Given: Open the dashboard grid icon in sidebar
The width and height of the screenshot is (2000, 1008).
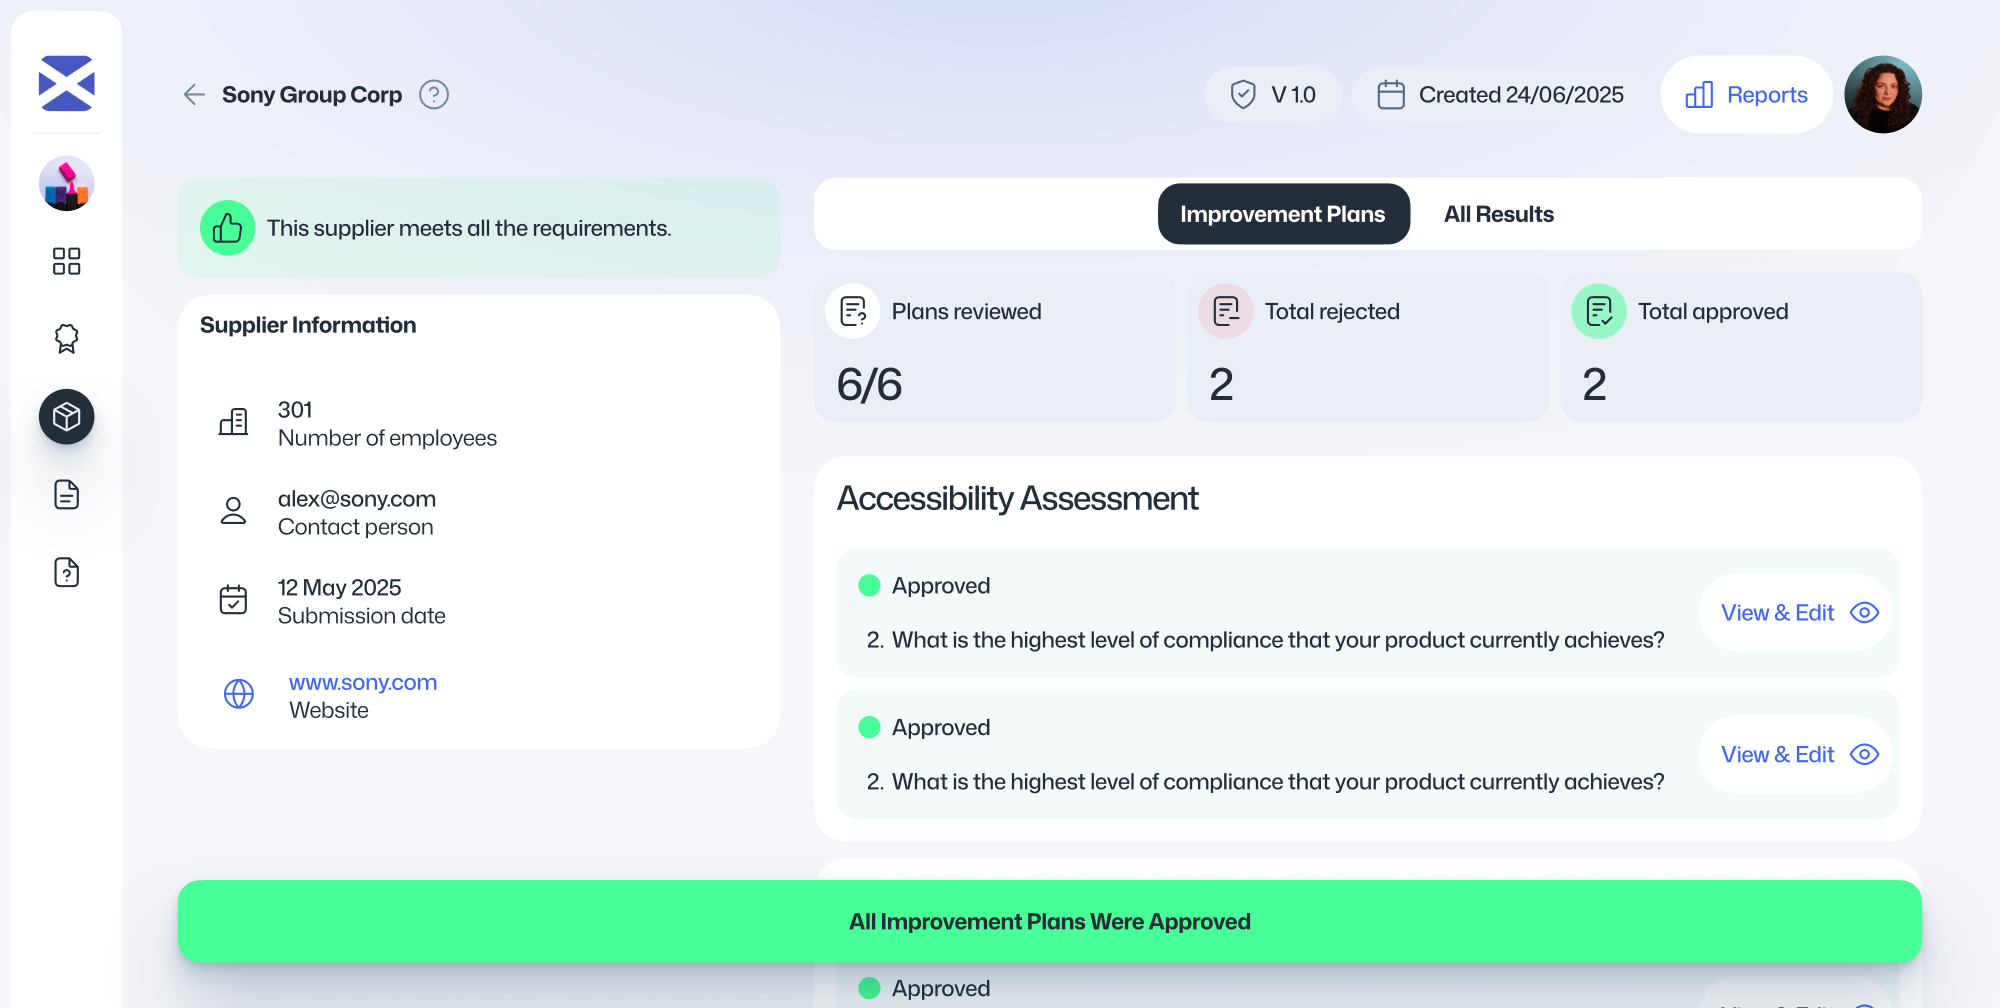Looking at the screenshot, I should pos(66,261).
